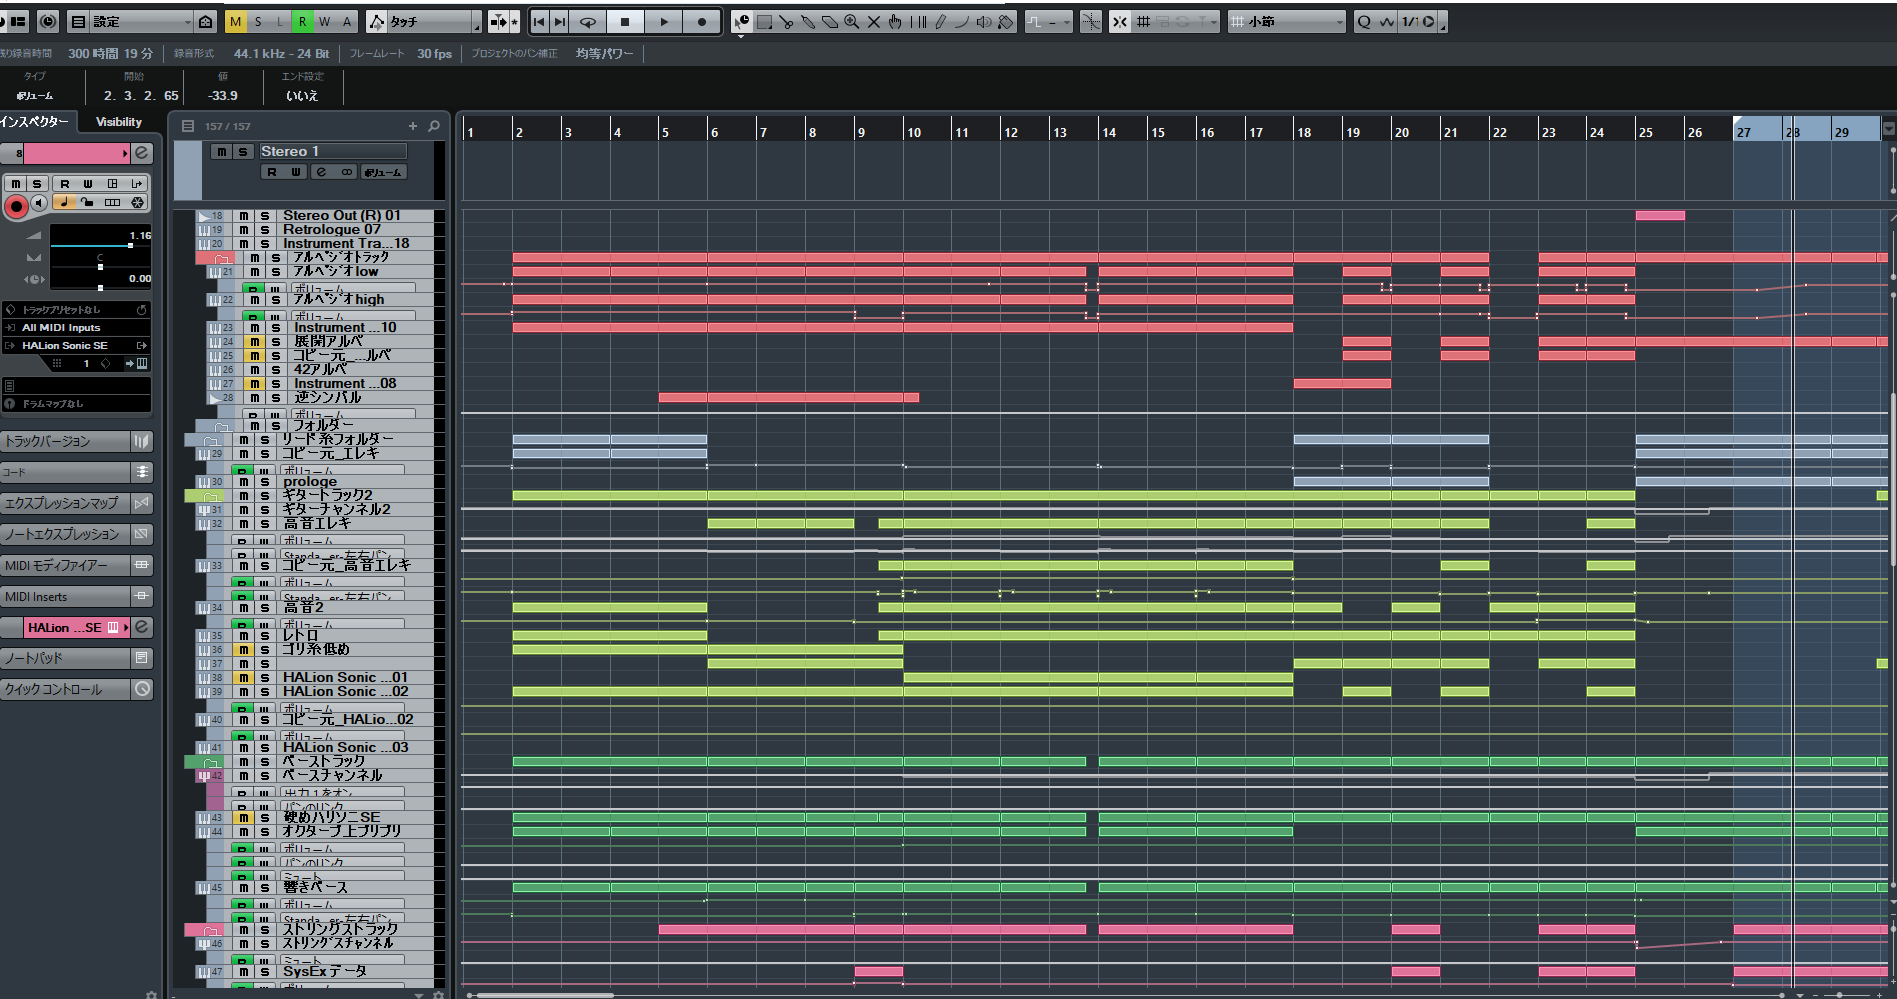Click the reload track preset circular arrow
Image resolution: width=1897 pixels, height=999 pixels.
(141, 310)
